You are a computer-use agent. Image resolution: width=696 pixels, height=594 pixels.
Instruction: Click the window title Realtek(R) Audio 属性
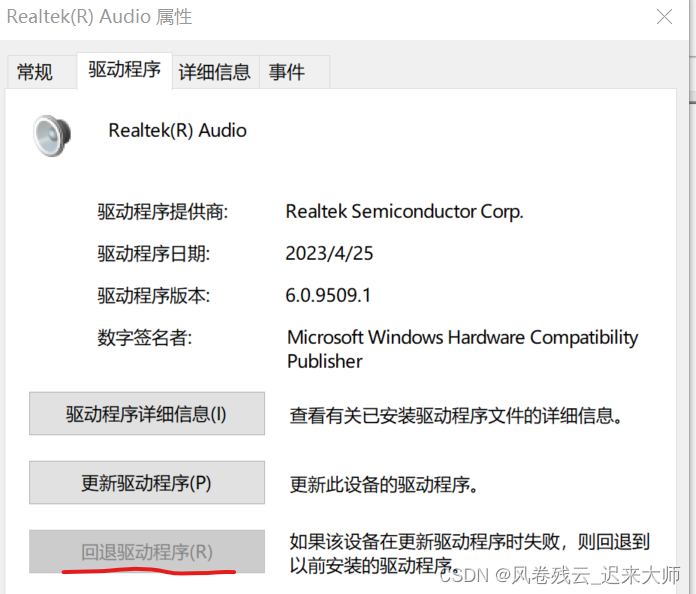(x=99, y=17)
